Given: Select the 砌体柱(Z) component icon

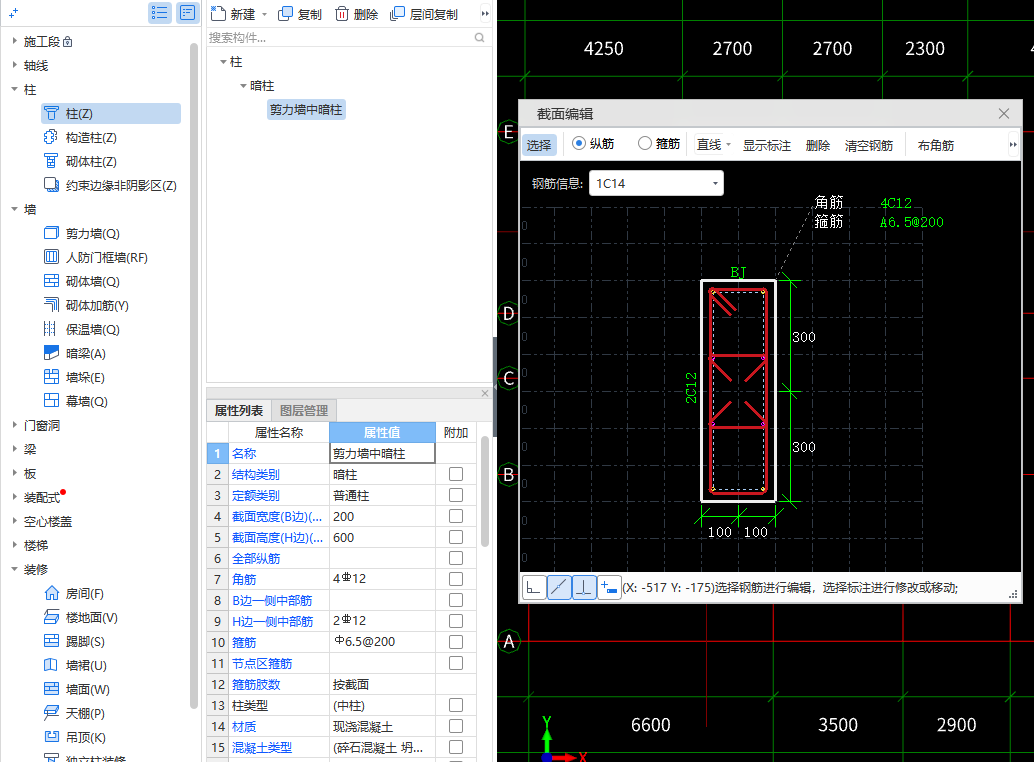Looking at the screenshot, I should click(x=51, y=161).
